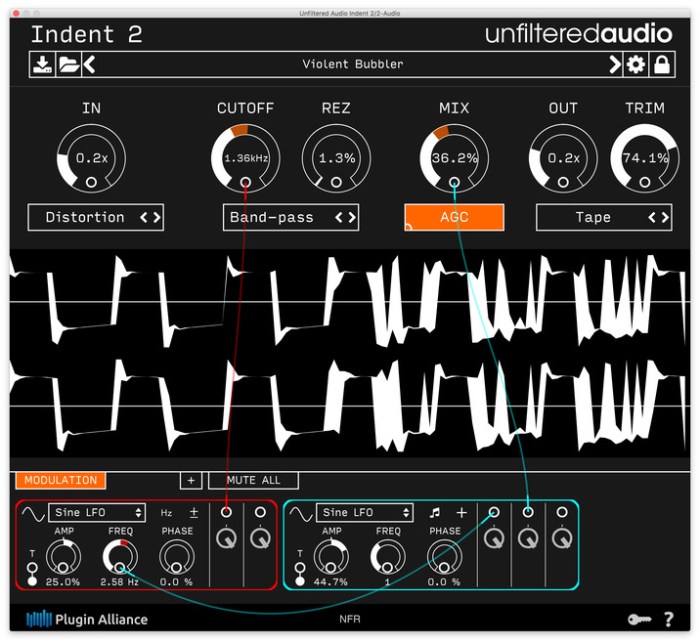Viewport: 700px width, 643px height.
Task: Click the Distortion clipping mode selector label
Action: coord(85,217)
